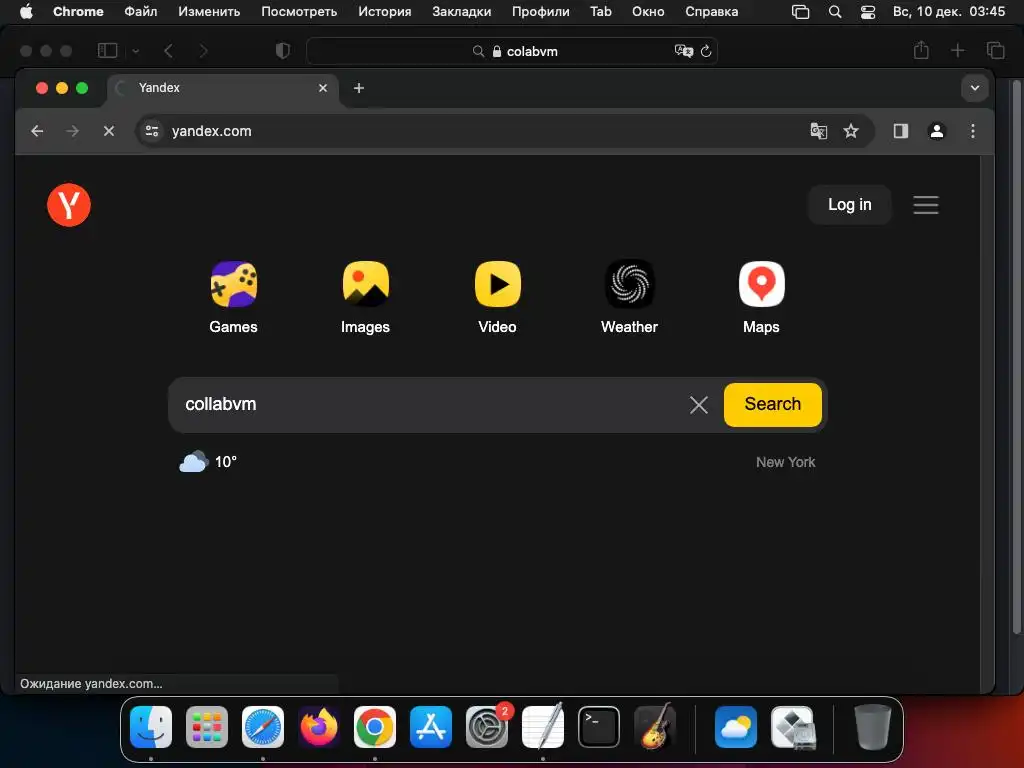
Task: Click the Stage Manager windows icon in menu bar
Action: pyautogui.click(x=801, y=12)
